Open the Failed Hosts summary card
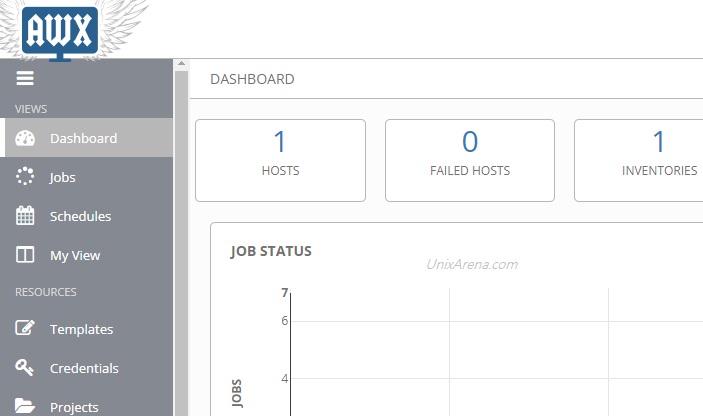This screenshot has height=416, width=703. (469, 160)
